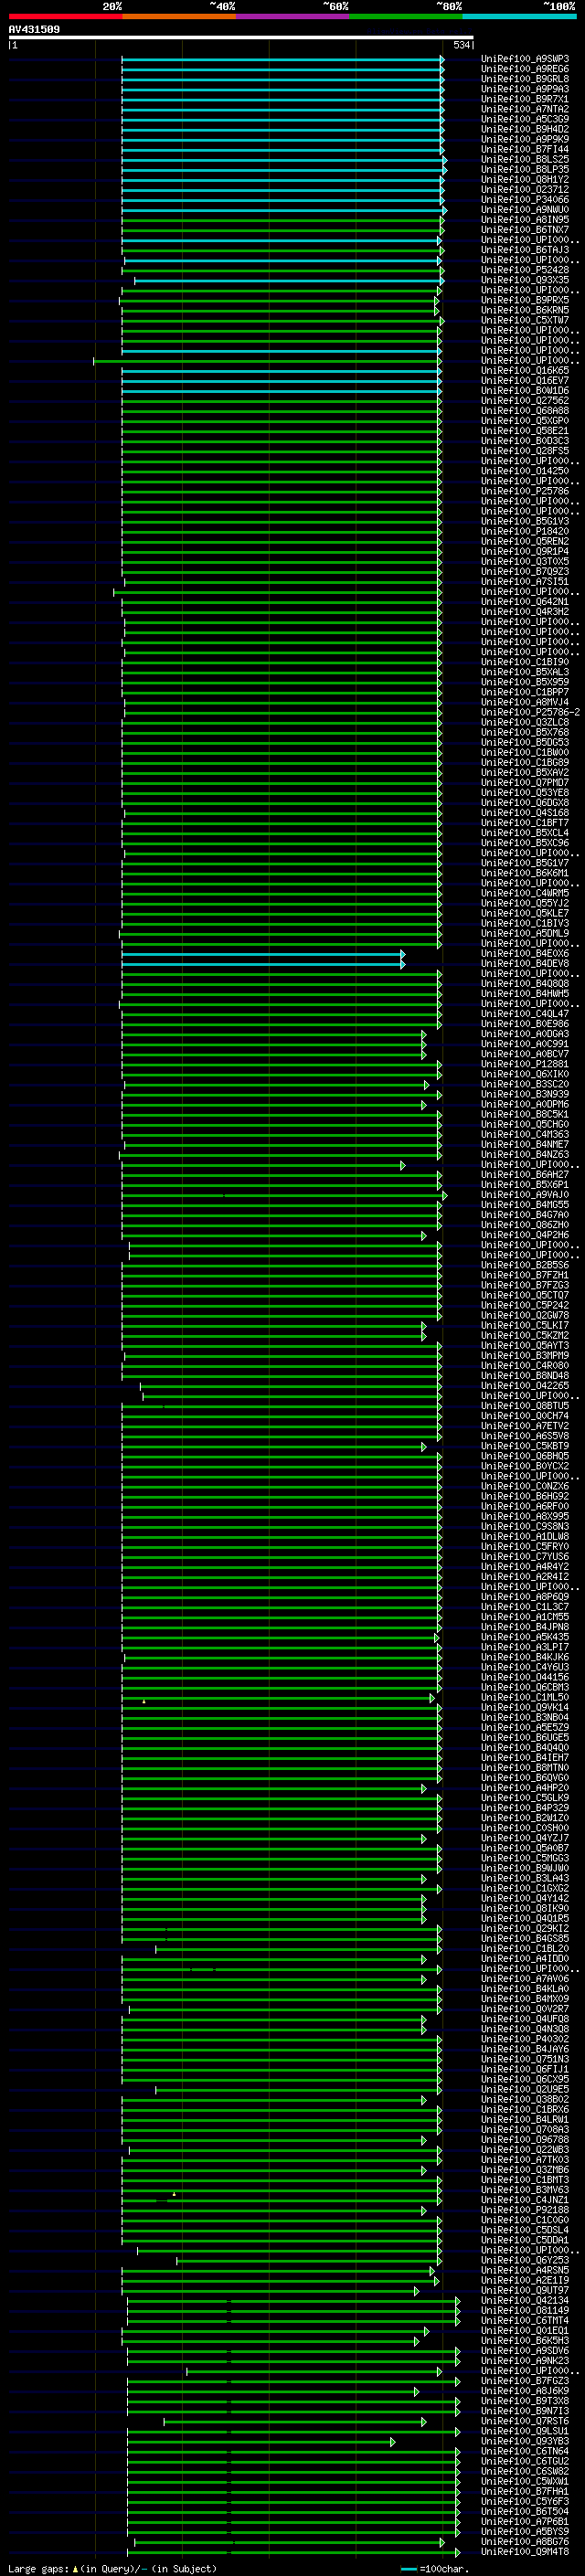Open hit UniRef100_A9REG6
Screen dimensions: 585x2576
(x=525, y=69)
